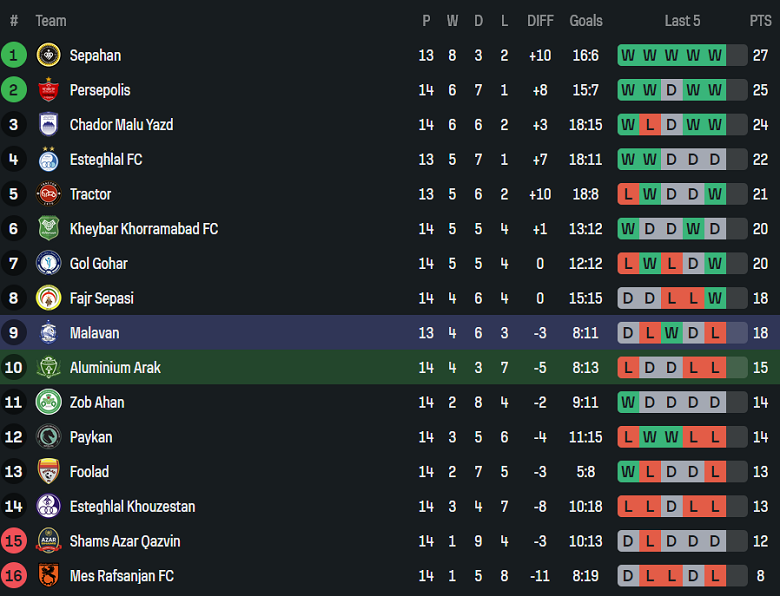
Task: Click the Esteqhlal FC badge icon
Action: 48,159
